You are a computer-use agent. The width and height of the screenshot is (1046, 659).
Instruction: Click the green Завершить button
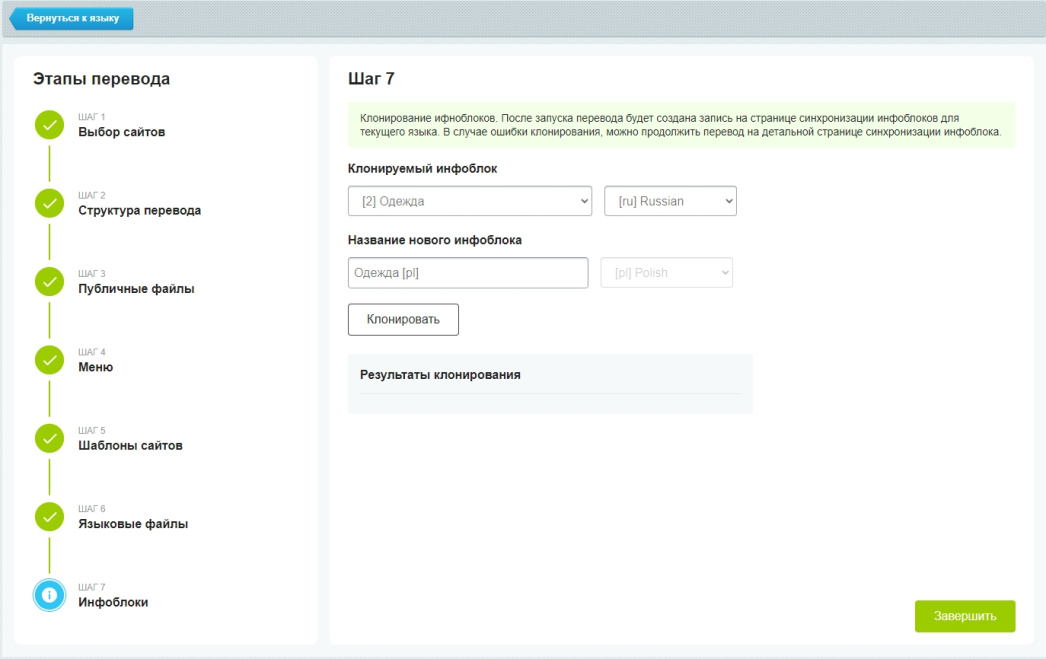[x=965, y=616]
